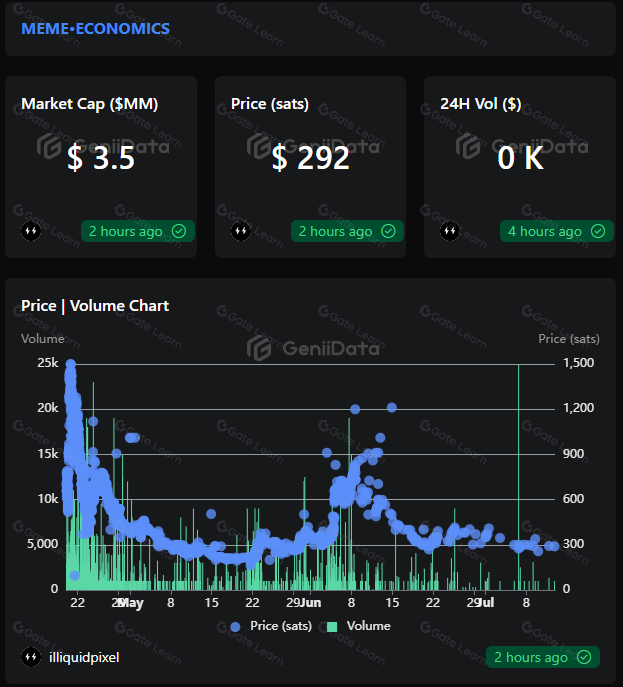Click the '24H Vol ($)' heading

481,104
